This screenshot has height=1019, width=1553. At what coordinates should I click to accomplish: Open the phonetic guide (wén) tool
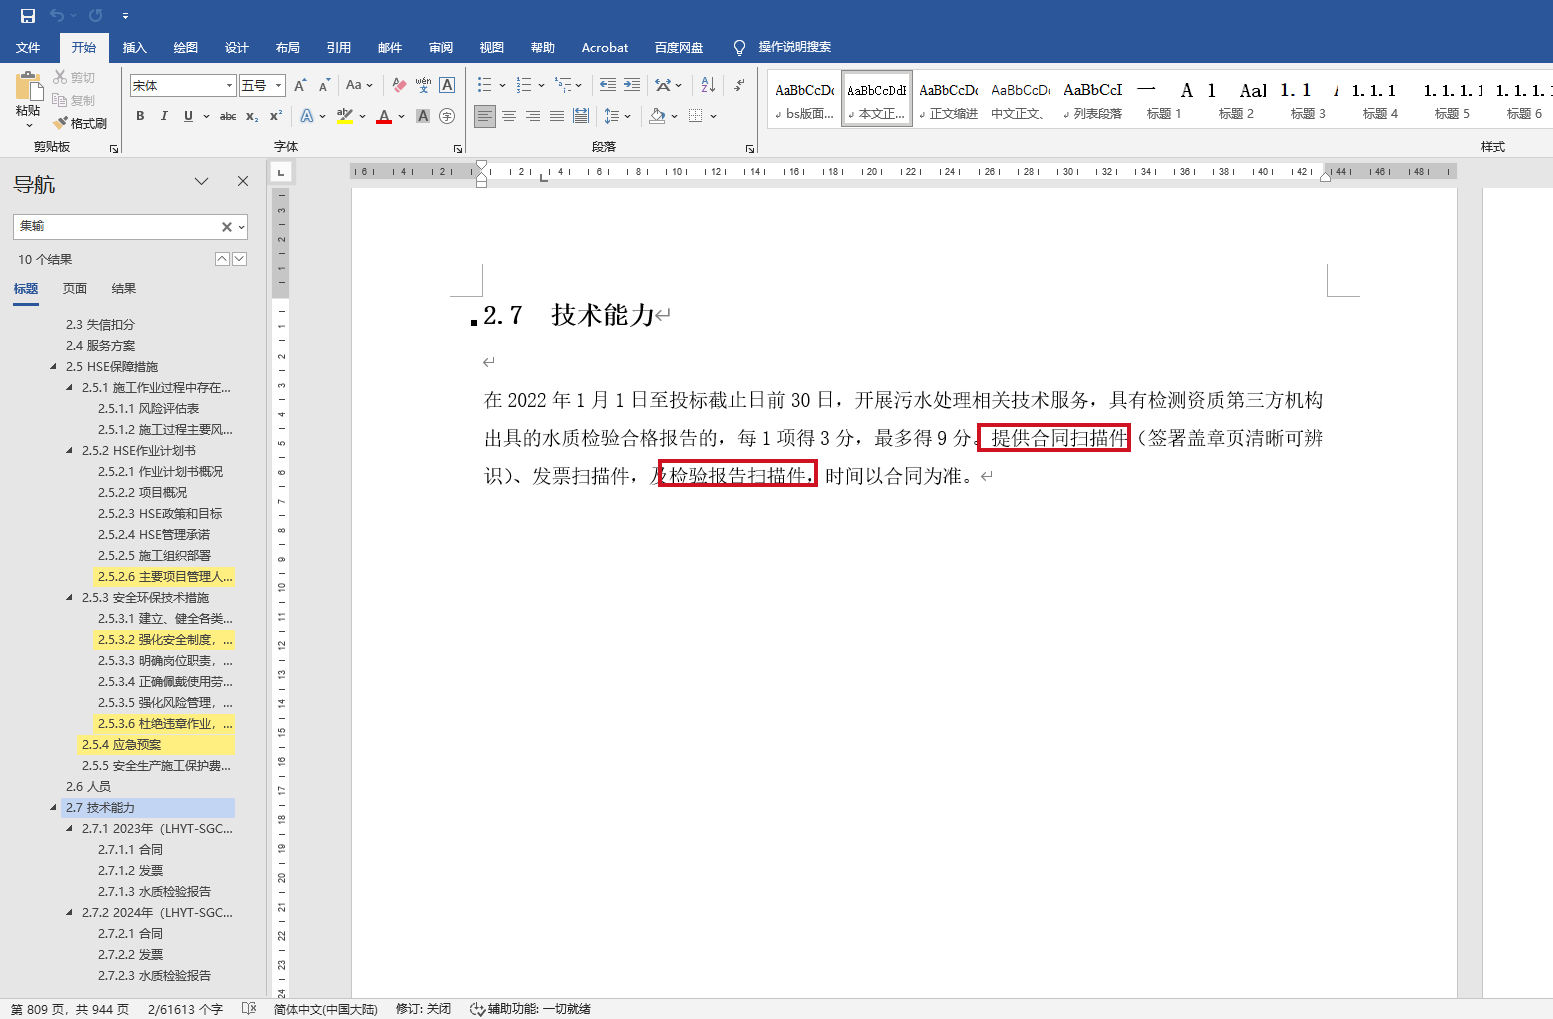pyautogui.click(x=423, y=85)
